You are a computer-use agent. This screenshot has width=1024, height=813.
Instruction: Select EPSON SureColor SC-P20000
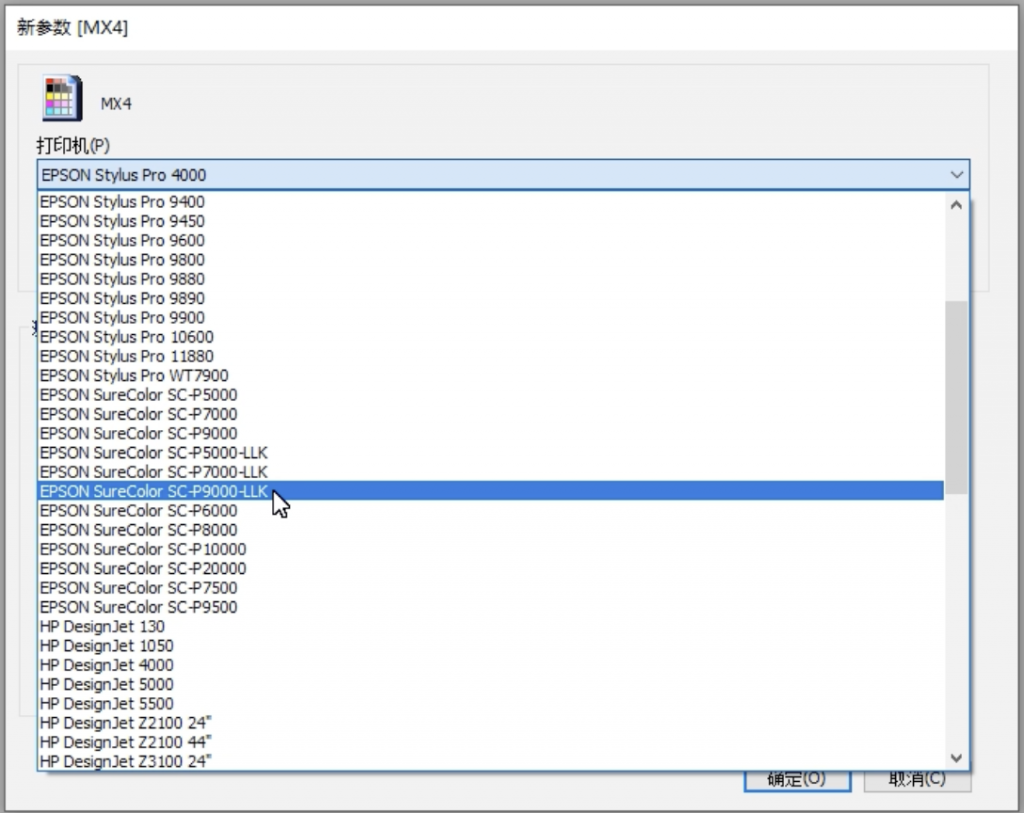point(490,569)
